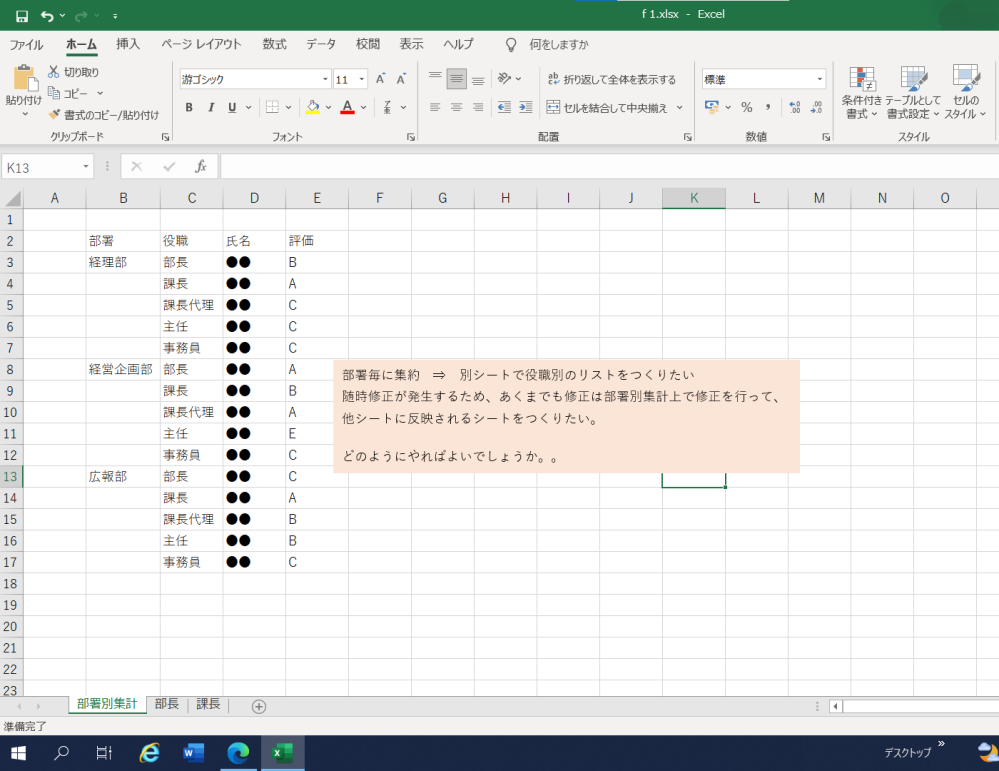The image size is (999, 771).
Task: Increase decimal places
Action: coord(795,107)
